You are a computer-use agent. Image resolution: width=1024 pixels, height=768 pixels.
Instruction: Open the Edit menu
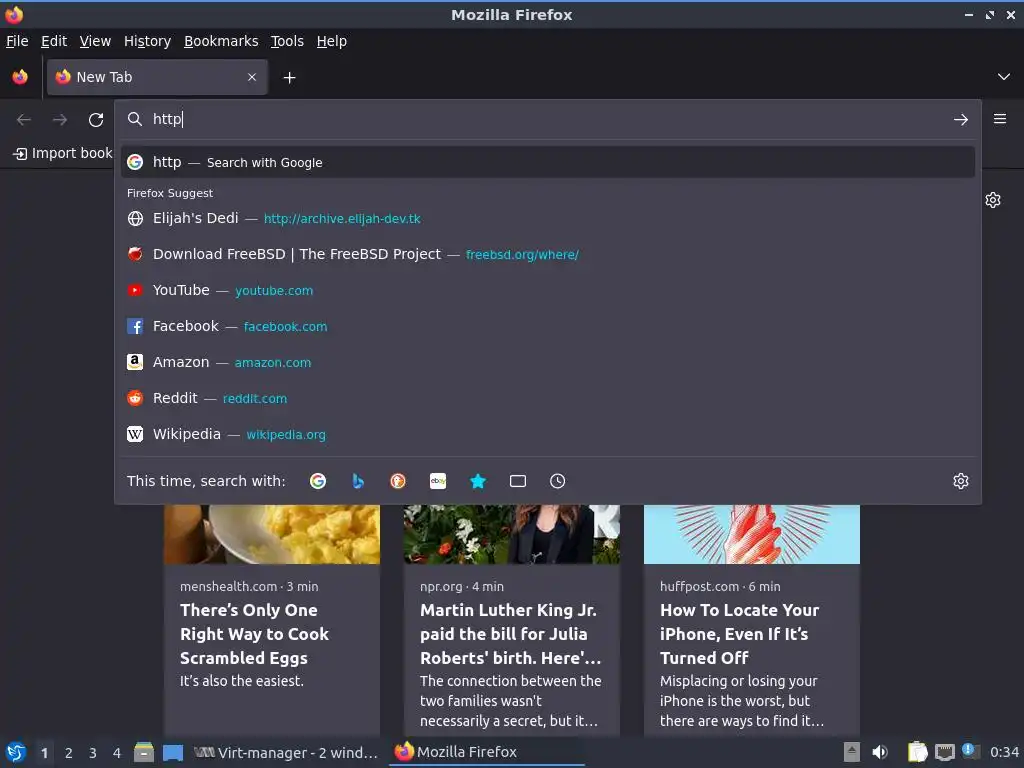pyautogui.click(x=54, y=41)
